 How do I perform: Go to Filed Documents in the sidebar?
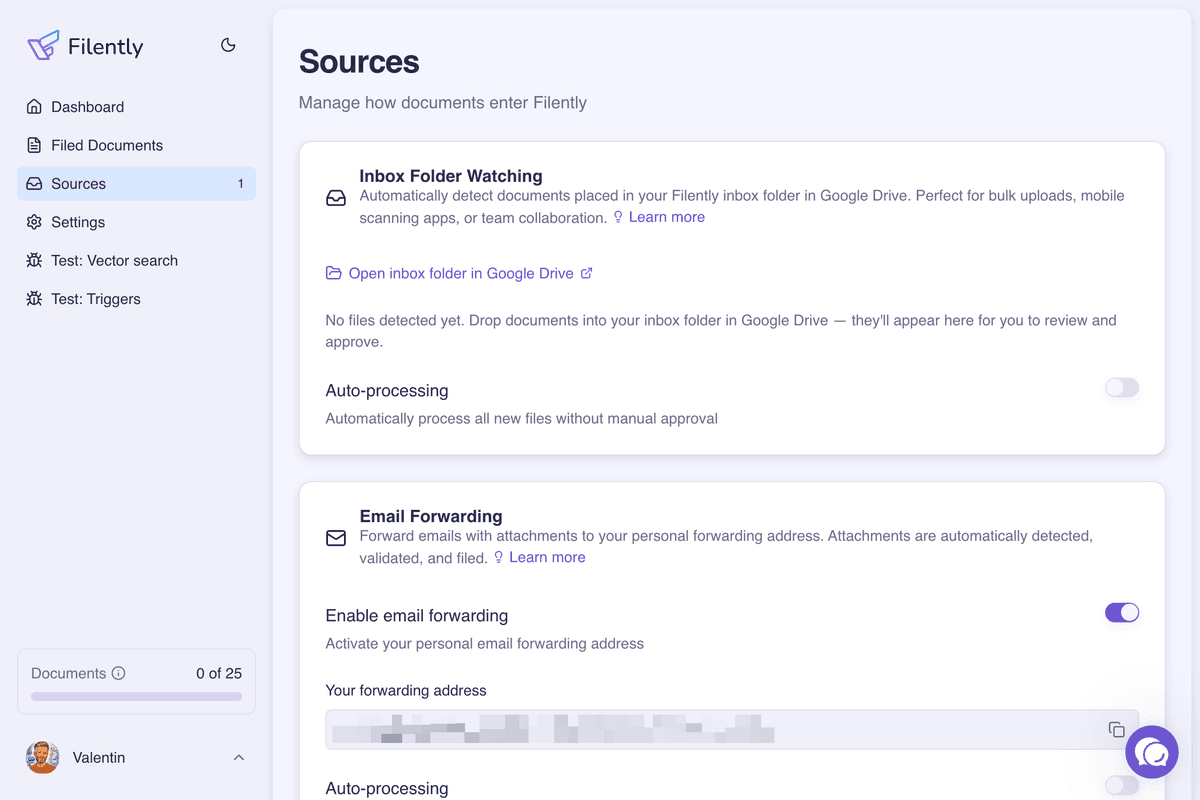click(106, 145)
